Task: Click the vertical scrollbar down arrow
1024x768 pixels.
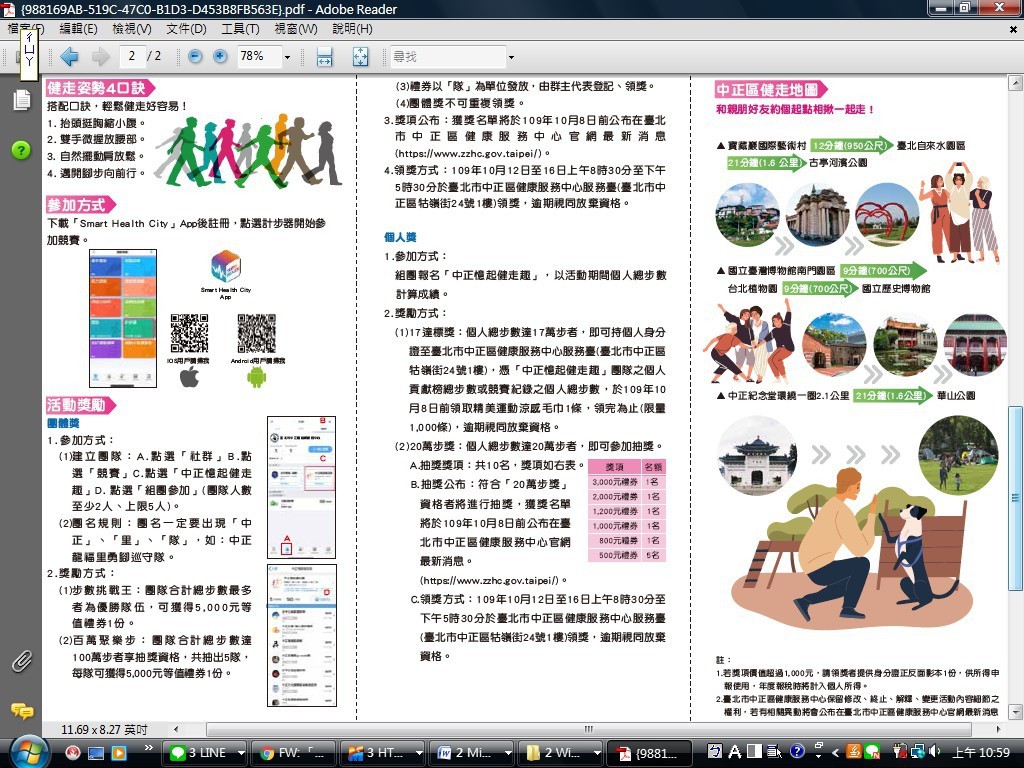Action: 1015,712
